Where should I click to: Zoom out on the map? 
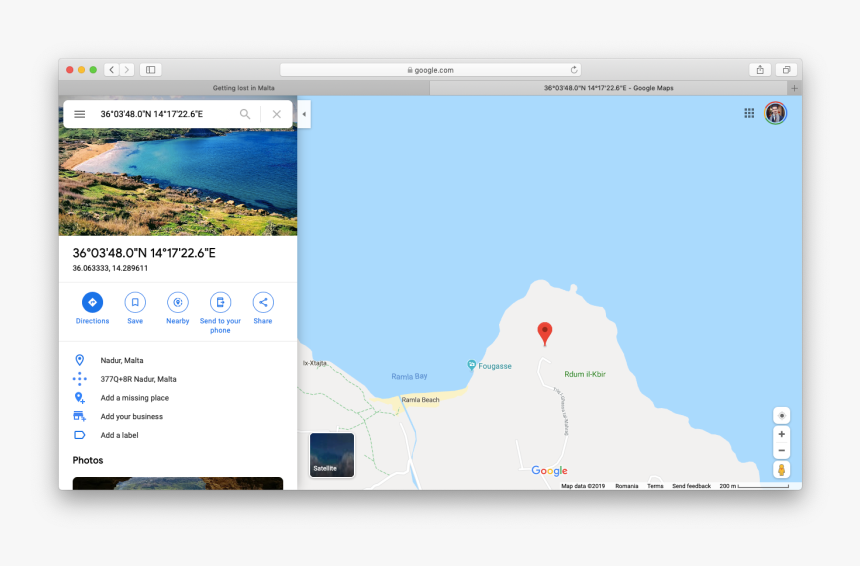pyautogui.click(x=782, y=450)
